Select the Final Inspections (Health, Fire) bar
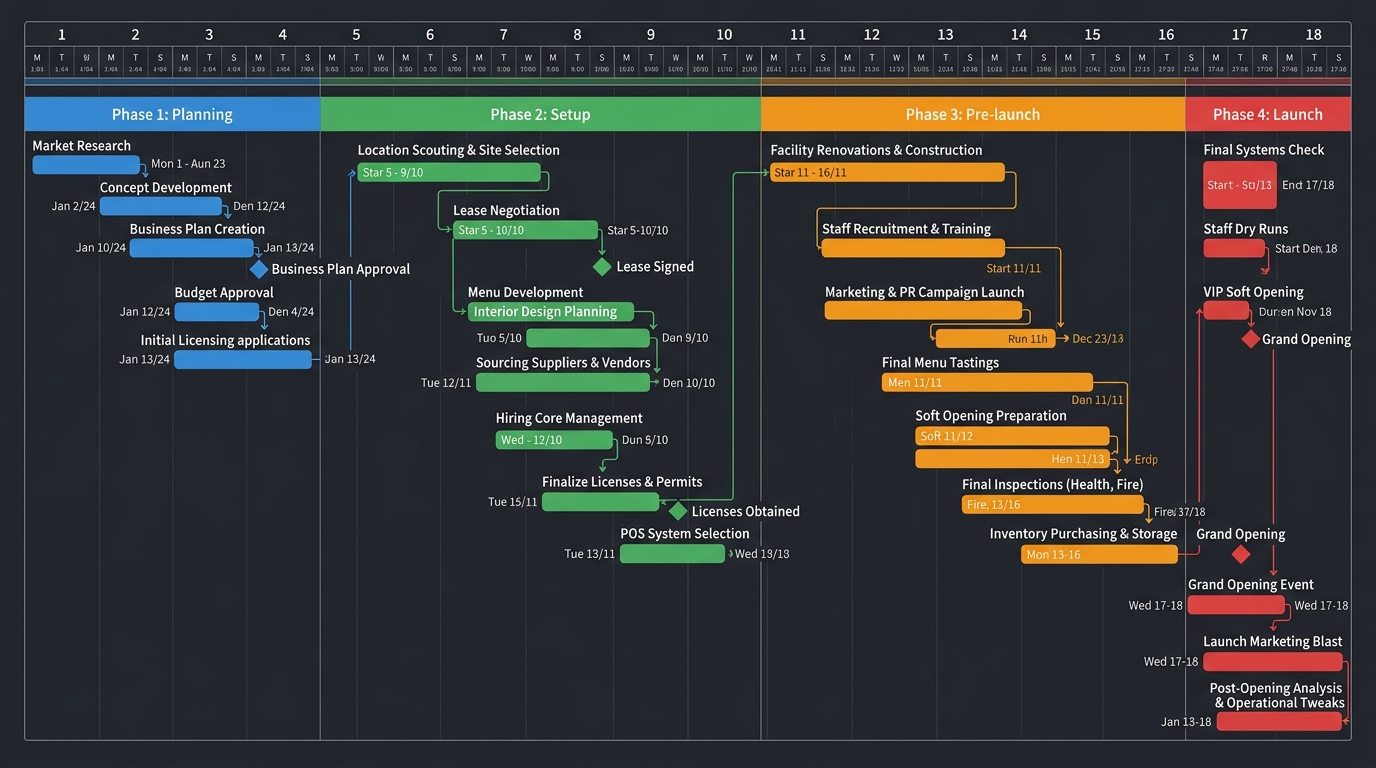The image size is (1376, 768). coord(1052,504)
